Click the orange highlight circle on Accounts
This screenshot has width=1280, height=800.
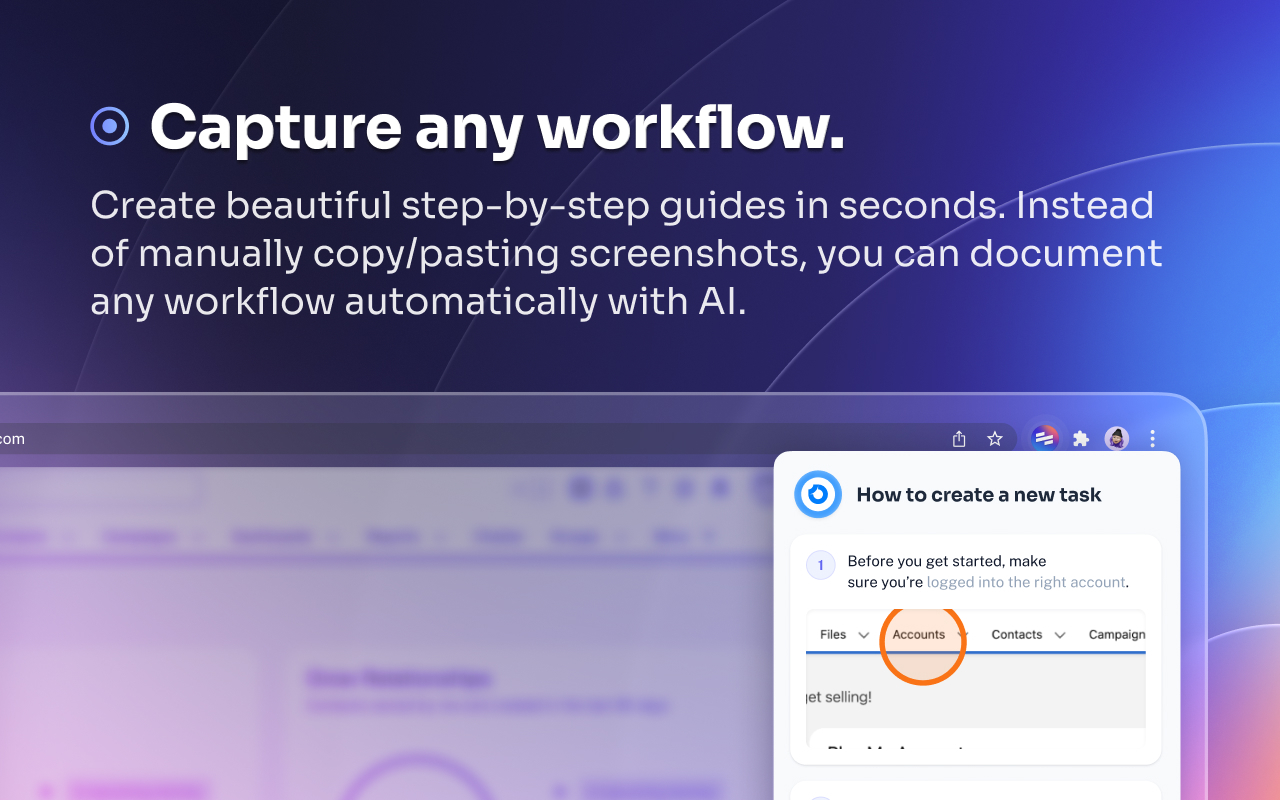point(923,644)
